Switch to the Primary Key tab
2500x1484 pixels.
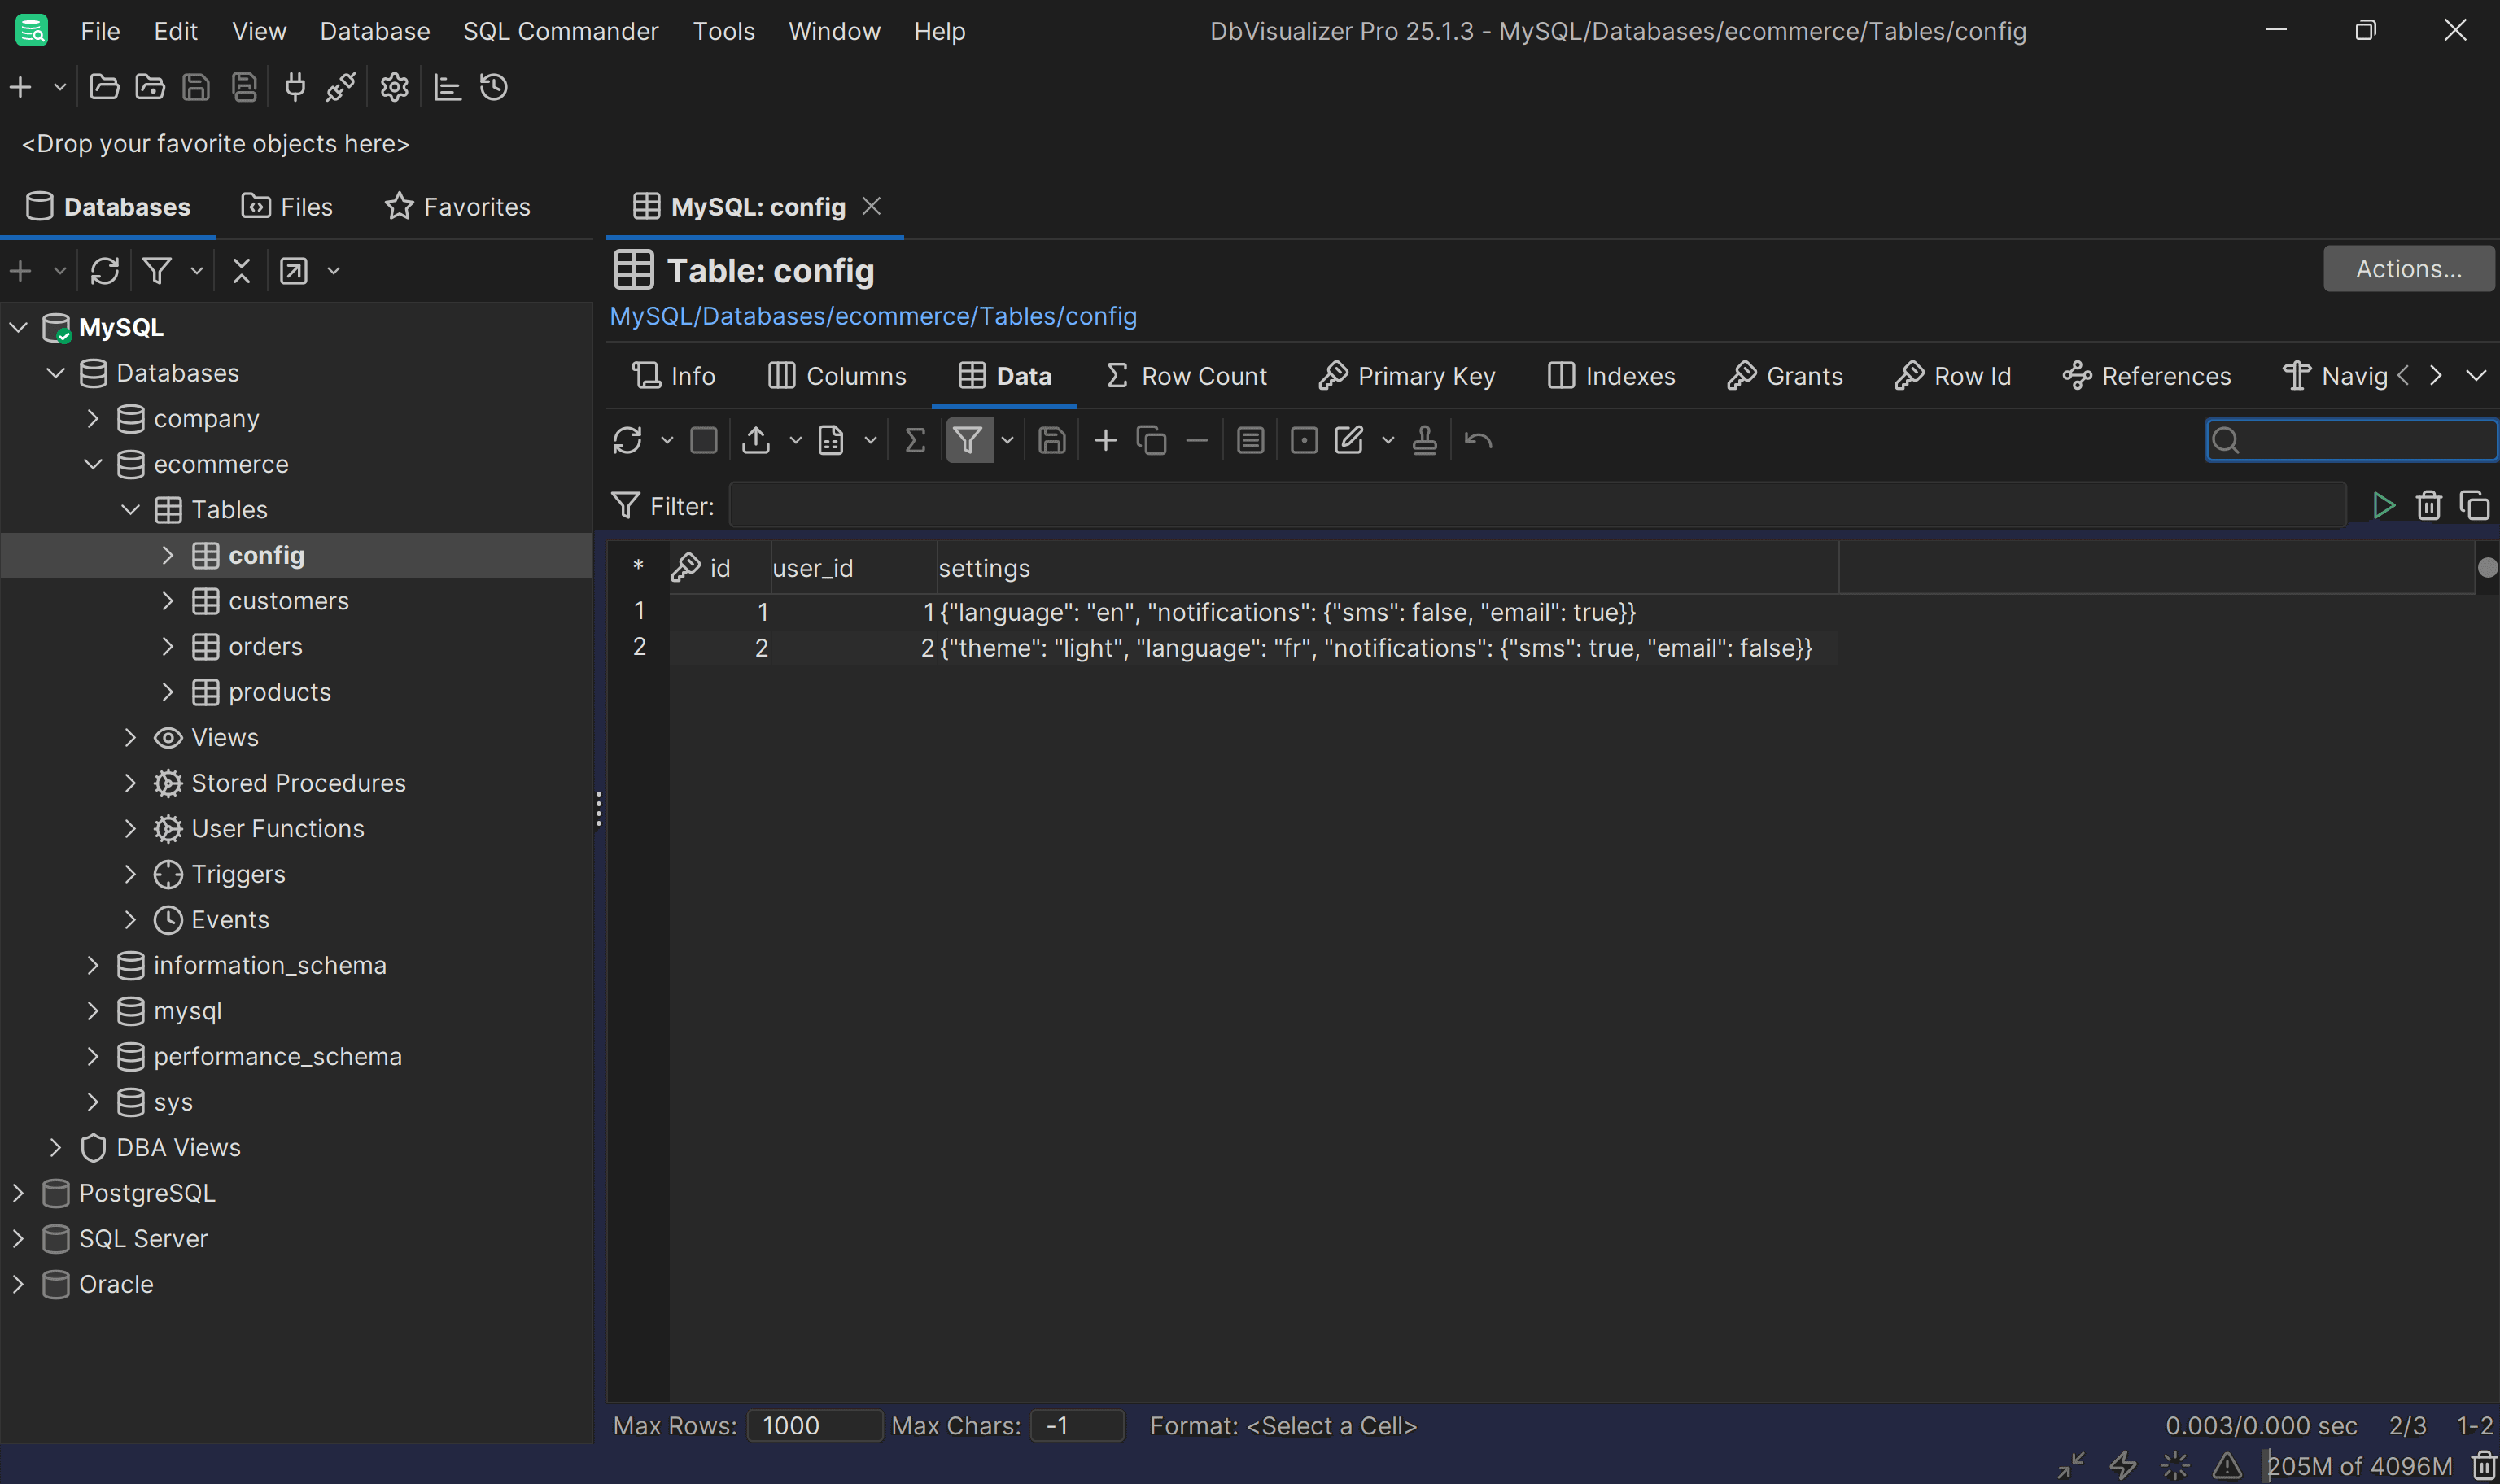click(x=1407, y=376)
